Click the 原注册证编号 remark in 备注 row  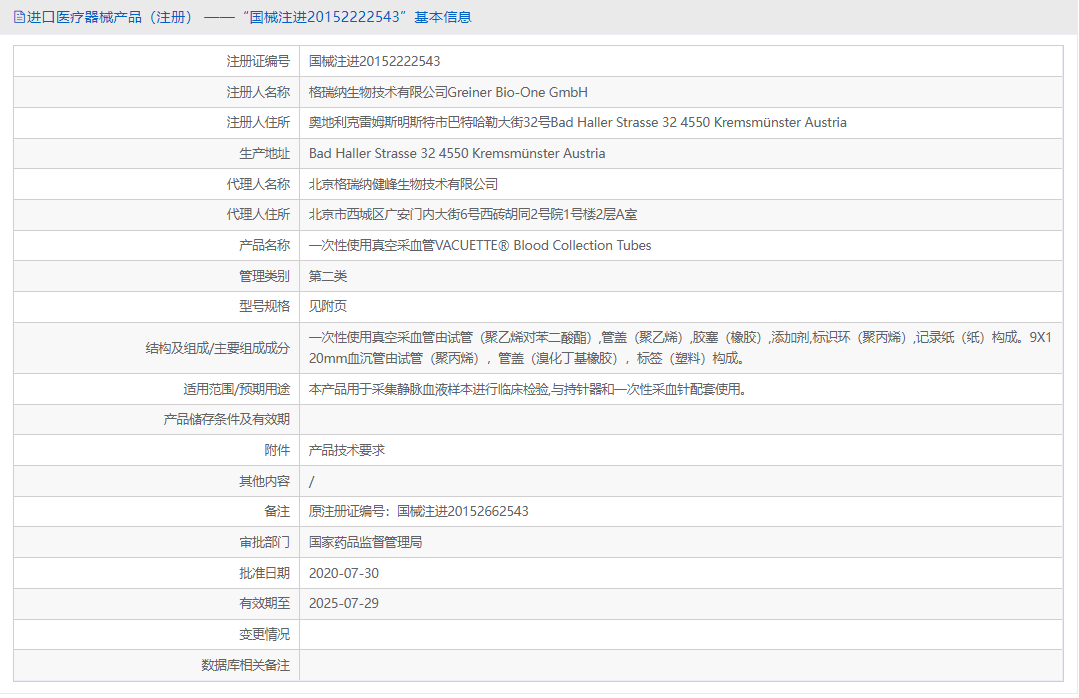pos(418,511)
